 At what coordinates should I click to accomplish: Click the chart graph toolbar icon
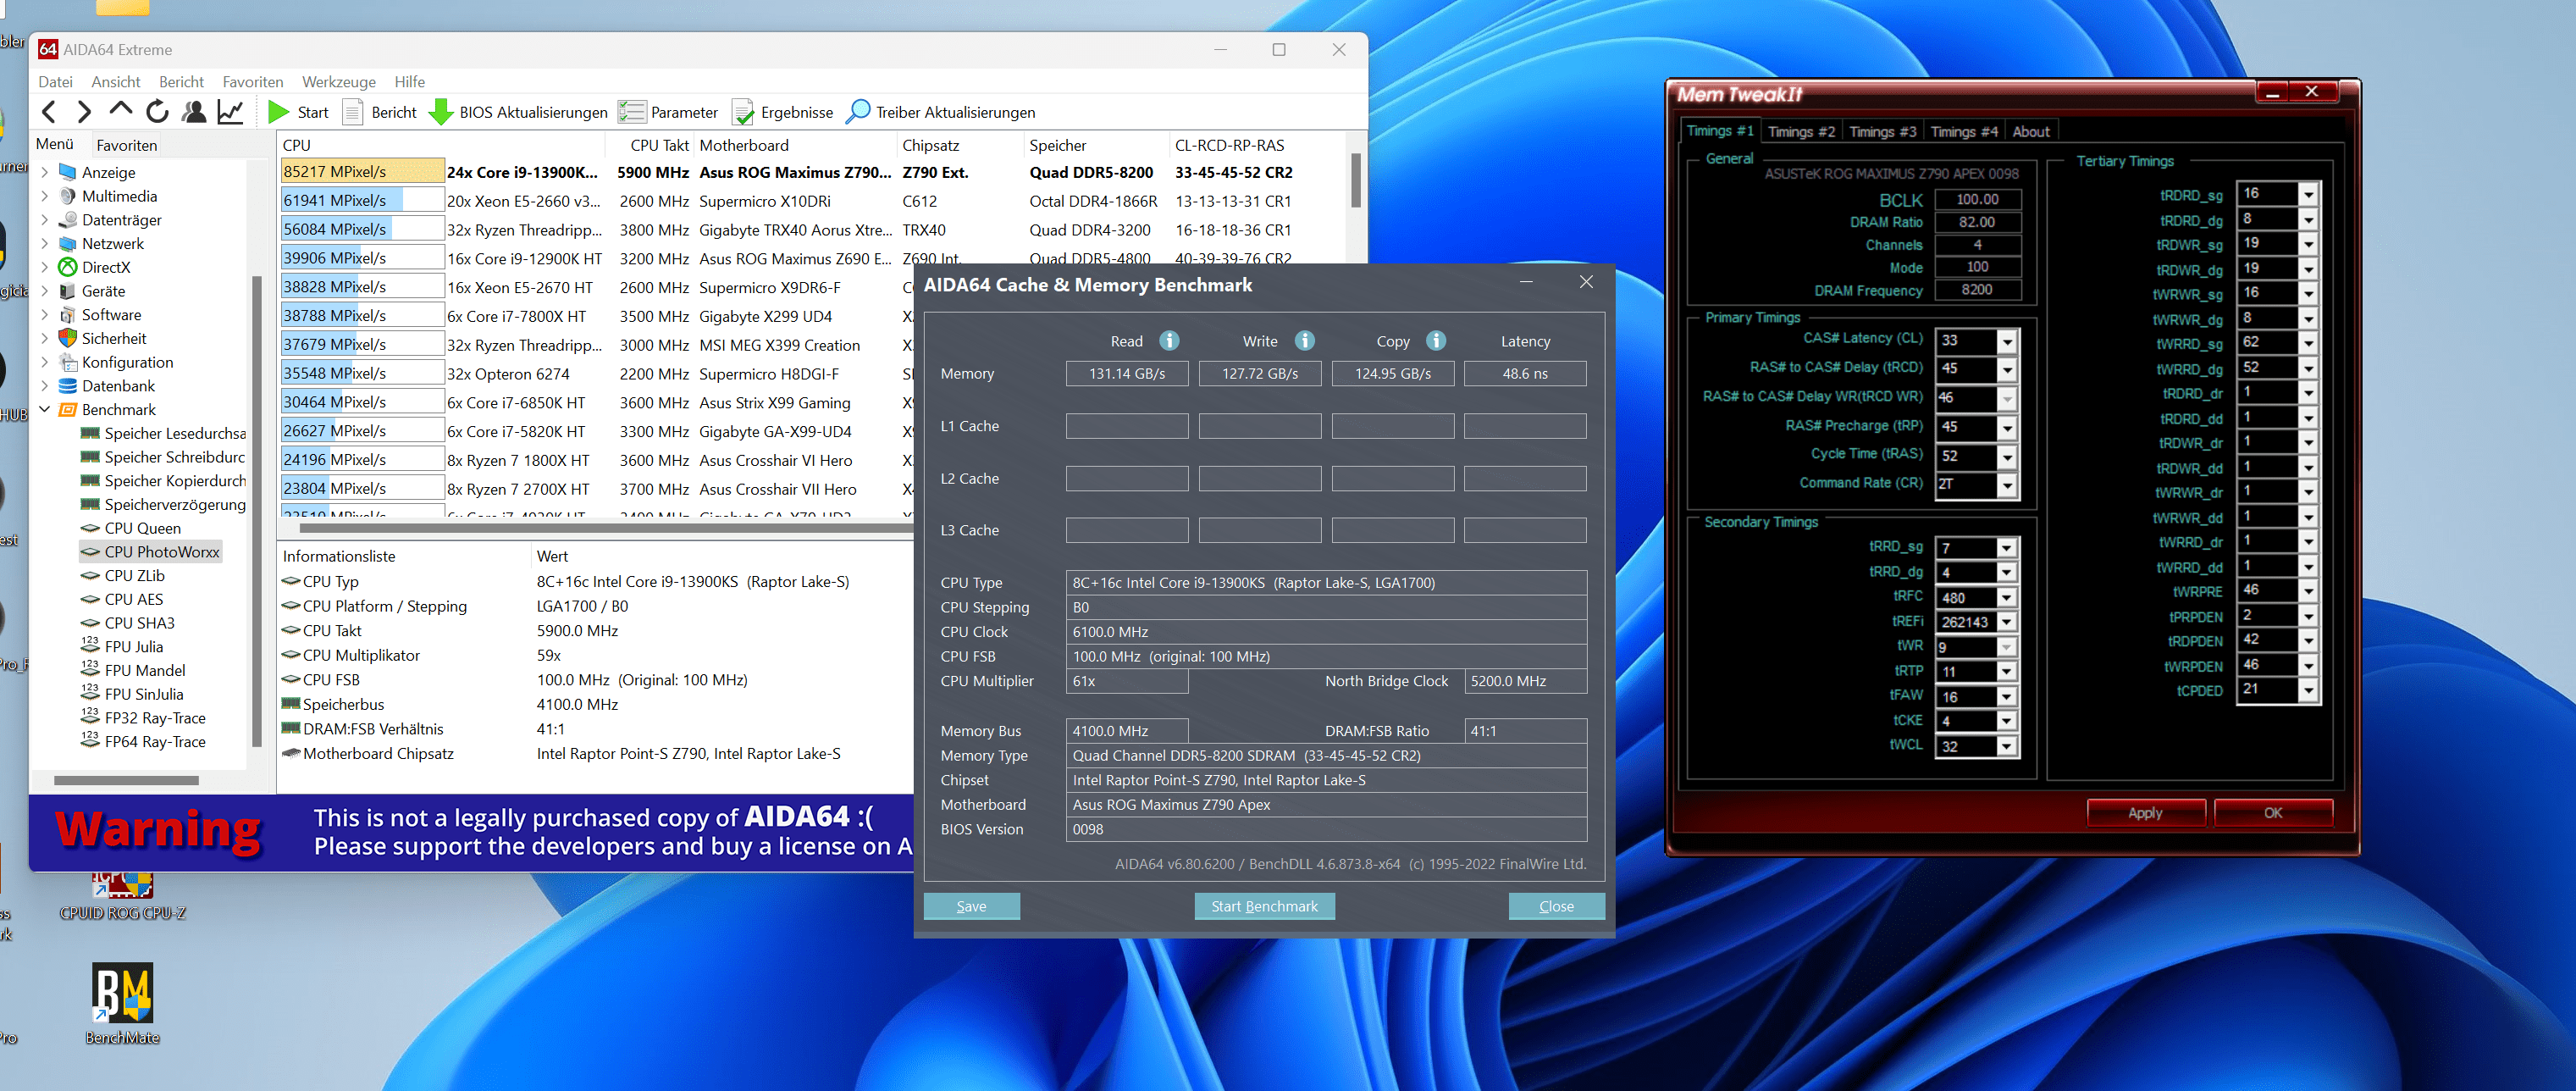[x=230, y=112]
